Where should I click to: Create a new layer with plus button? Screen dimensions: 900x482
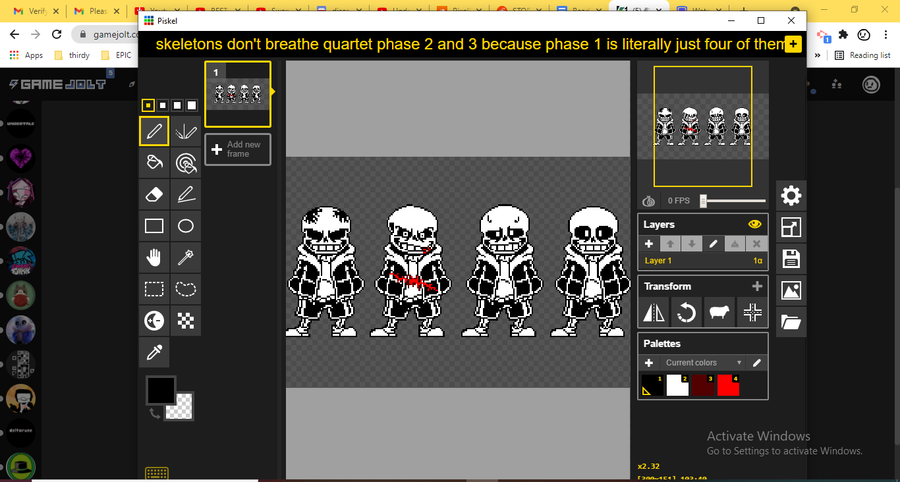pos(649,244)
